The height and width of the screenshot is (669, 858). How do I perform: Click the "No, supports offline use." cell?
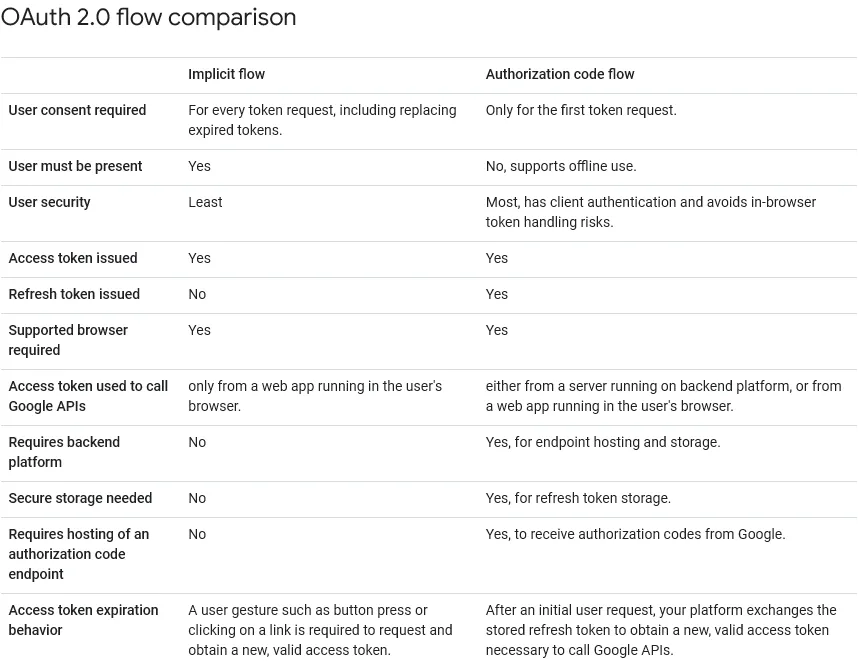(561, 166)
